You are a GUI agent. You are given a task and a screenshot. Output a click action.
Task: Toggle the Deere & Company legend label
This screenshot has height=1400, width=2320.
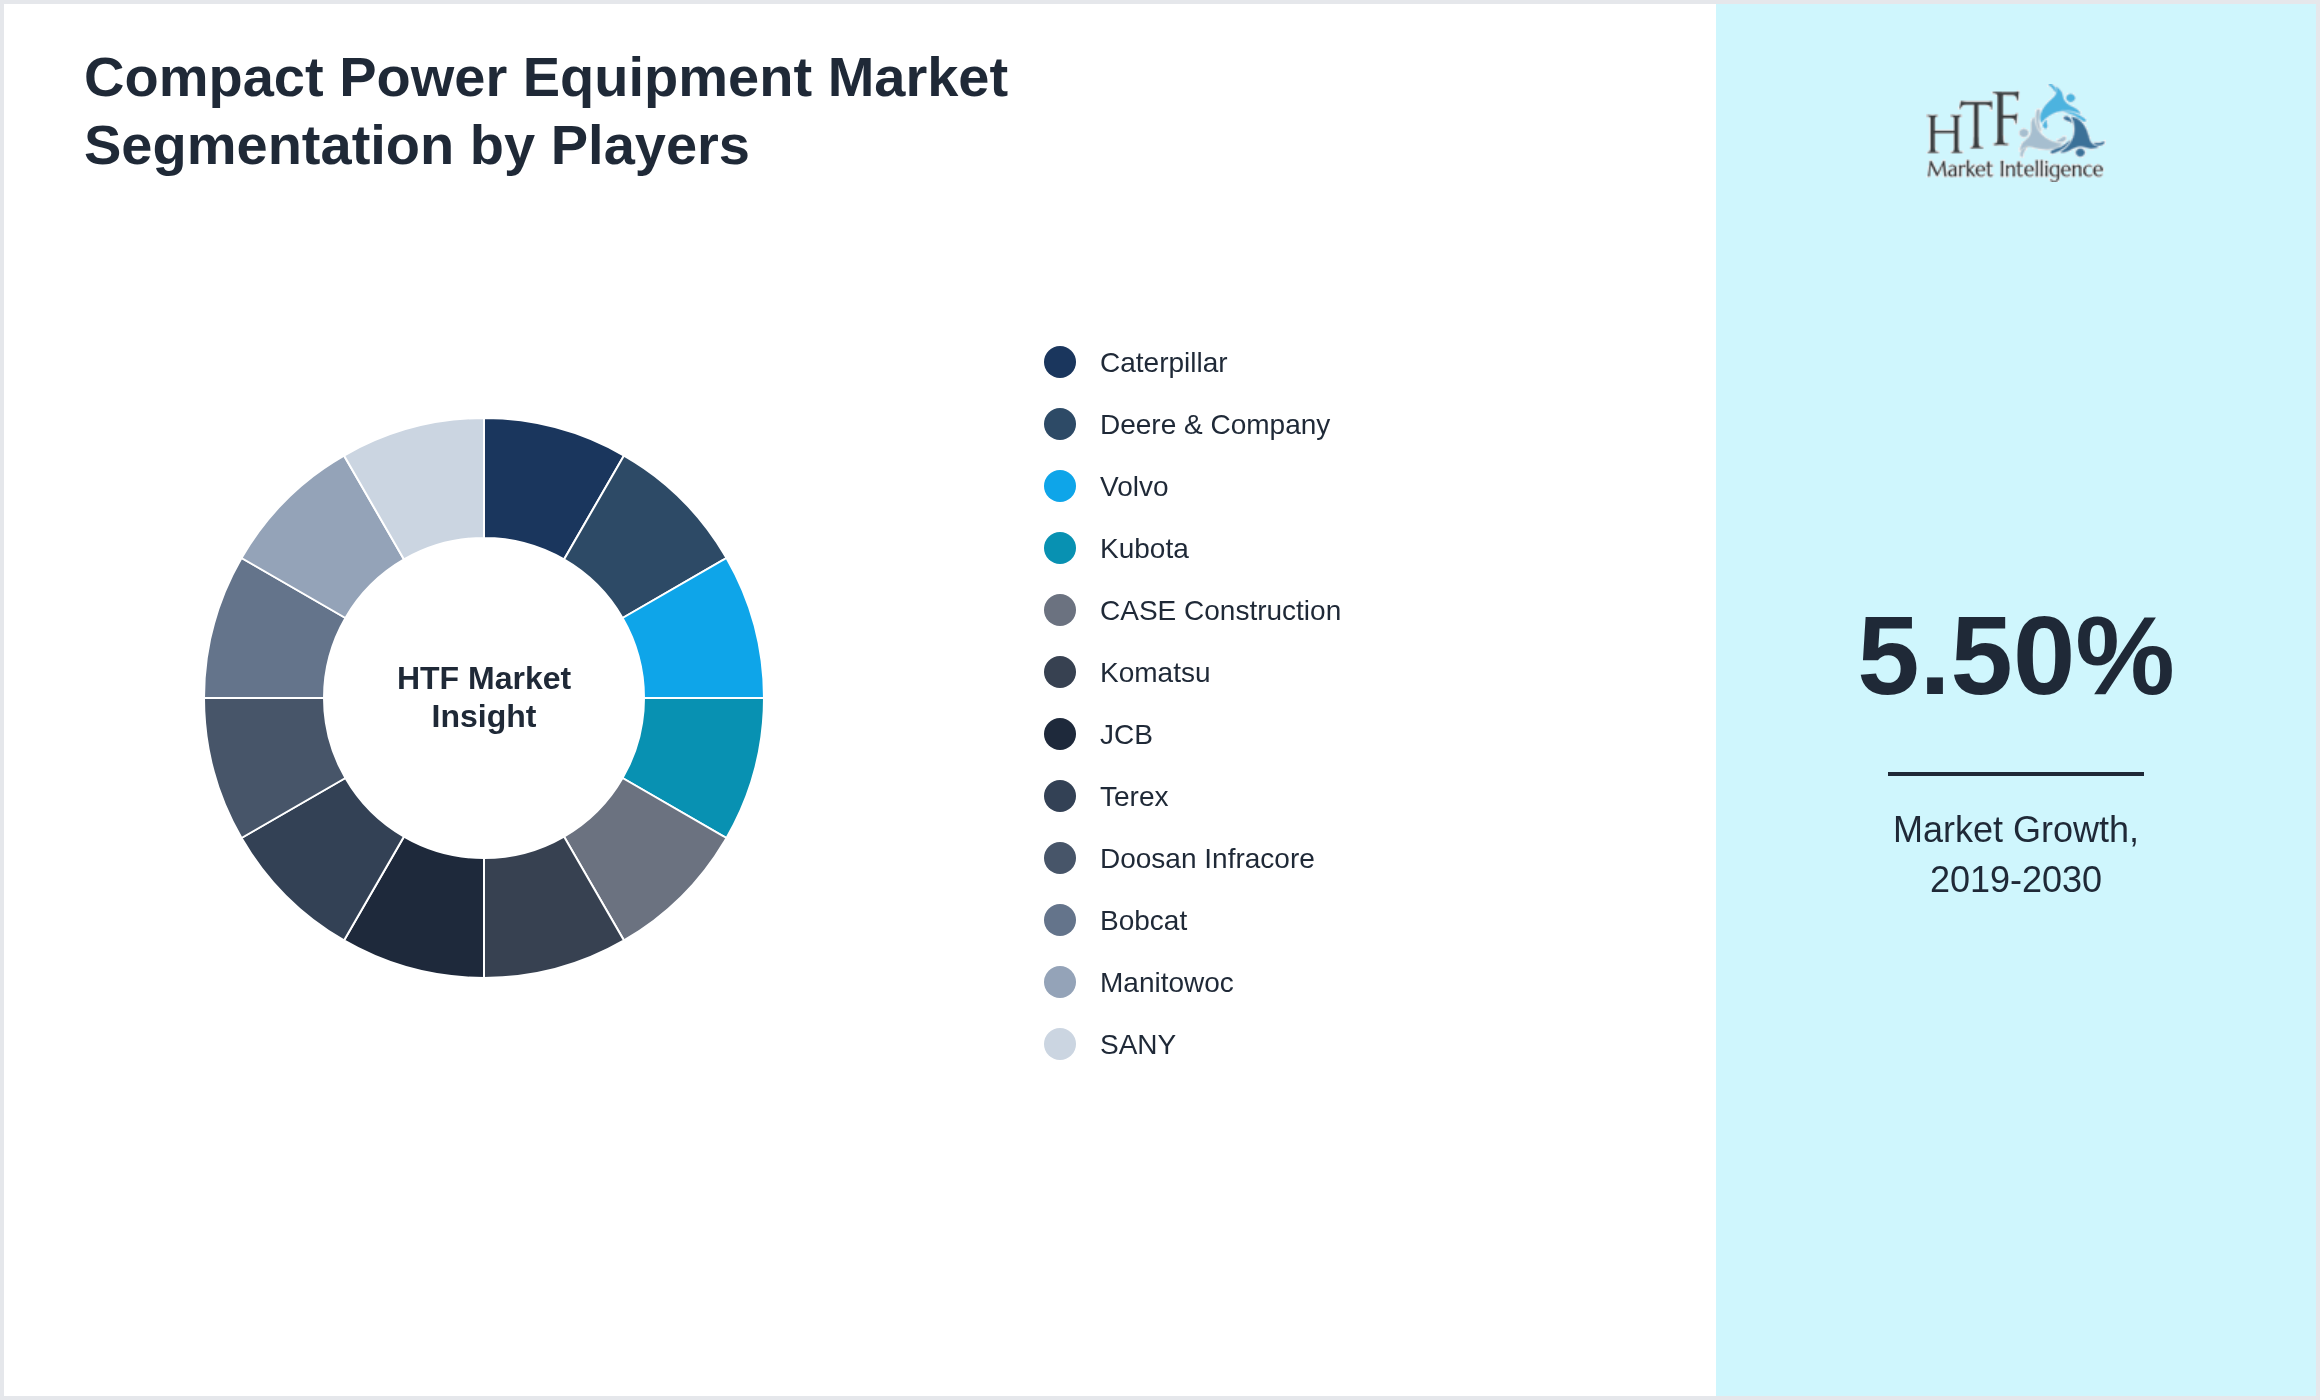[1214, 424]
